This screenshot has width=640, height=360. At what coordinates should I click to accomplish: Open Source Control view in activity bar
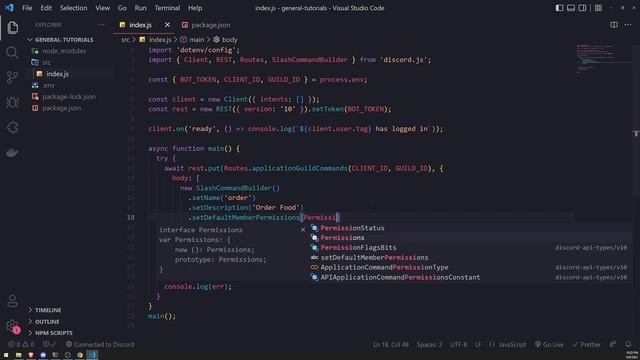point(13,77)
